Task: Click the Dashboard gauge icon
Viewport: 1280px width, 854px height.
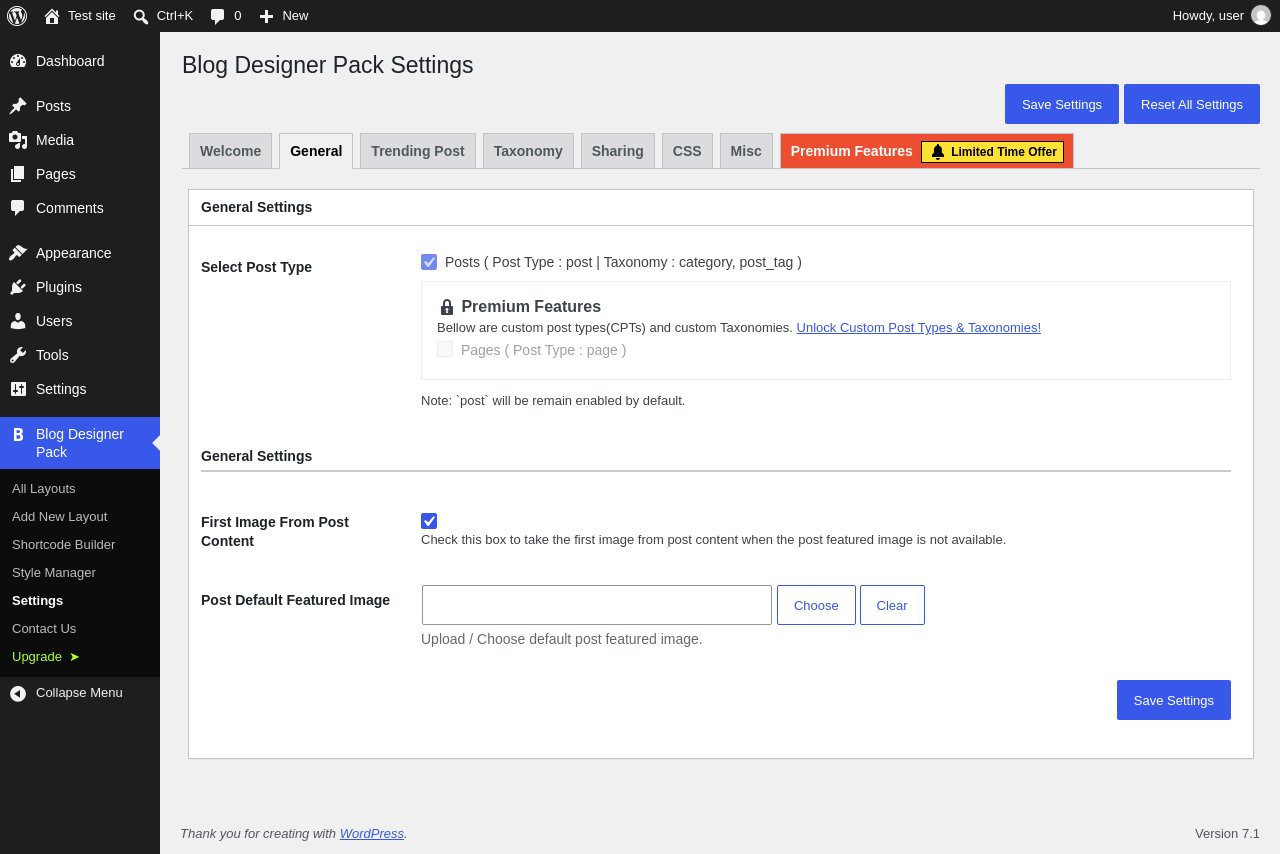Action: pyautogui.click(x=18, y=61)
